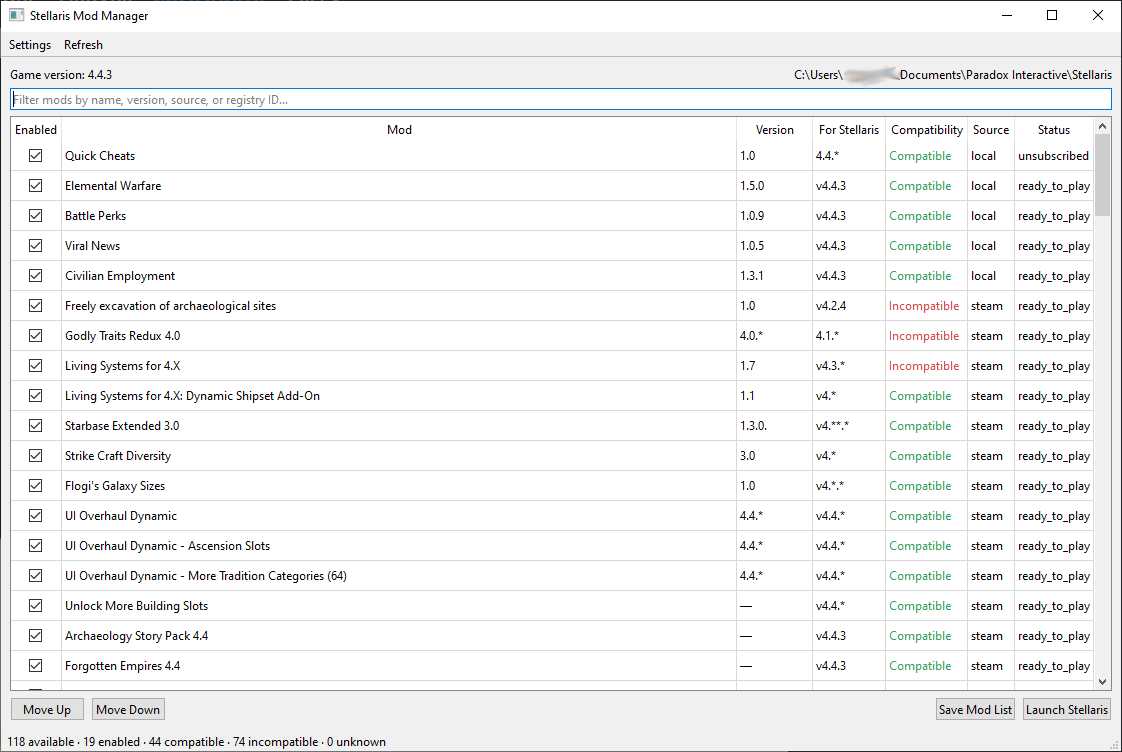Click the Game version 4.4.3 label
The width and height of the screenshot is (1122, 752).
click(61, 74)
